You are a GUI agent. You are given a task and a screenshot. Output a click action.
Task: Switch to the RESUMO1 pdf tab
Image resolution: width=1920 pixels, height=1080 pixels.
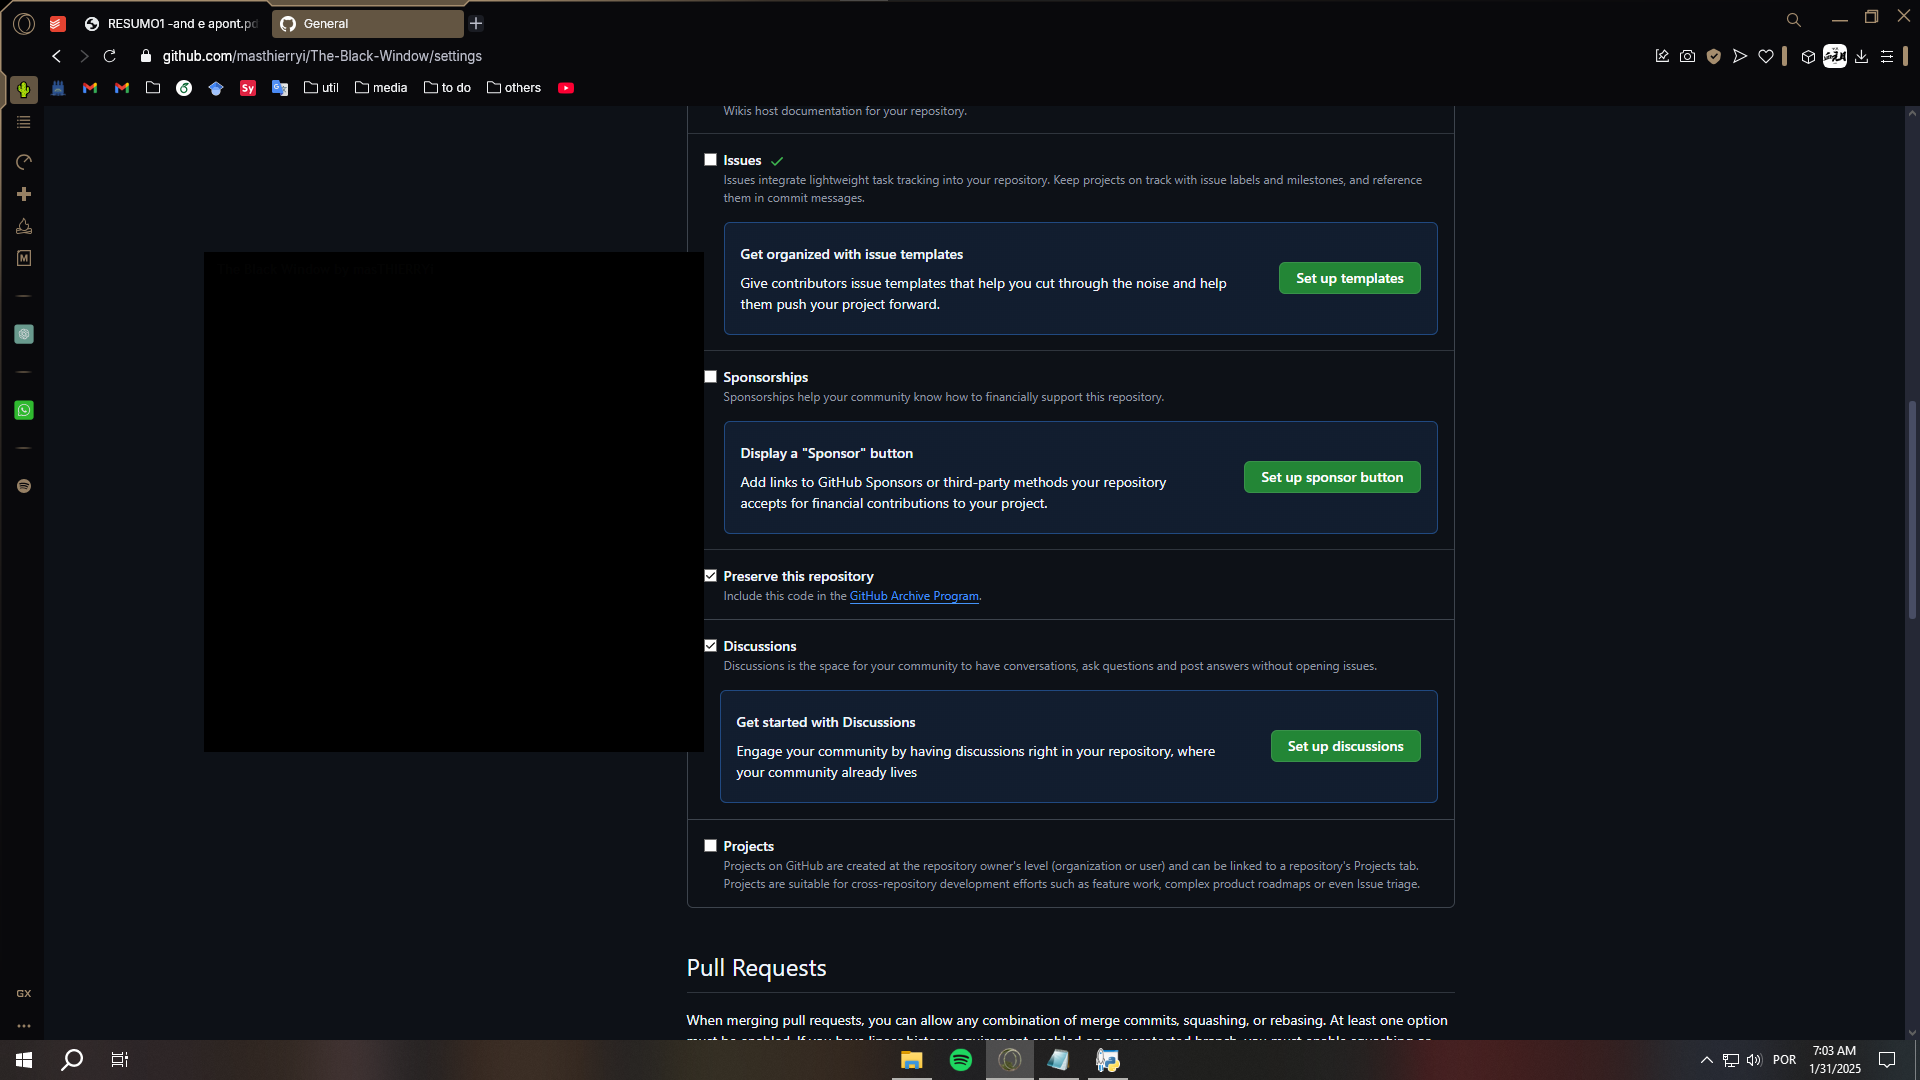point(170,23)
